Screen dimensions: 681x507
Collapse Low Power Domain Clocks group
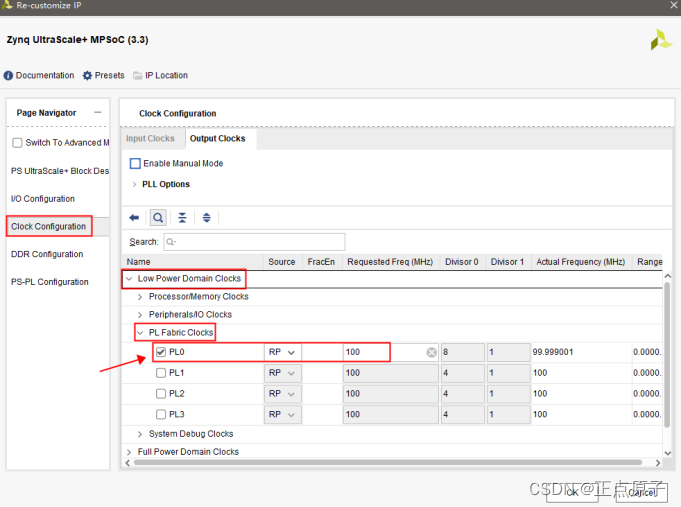[x=129, y=279]
